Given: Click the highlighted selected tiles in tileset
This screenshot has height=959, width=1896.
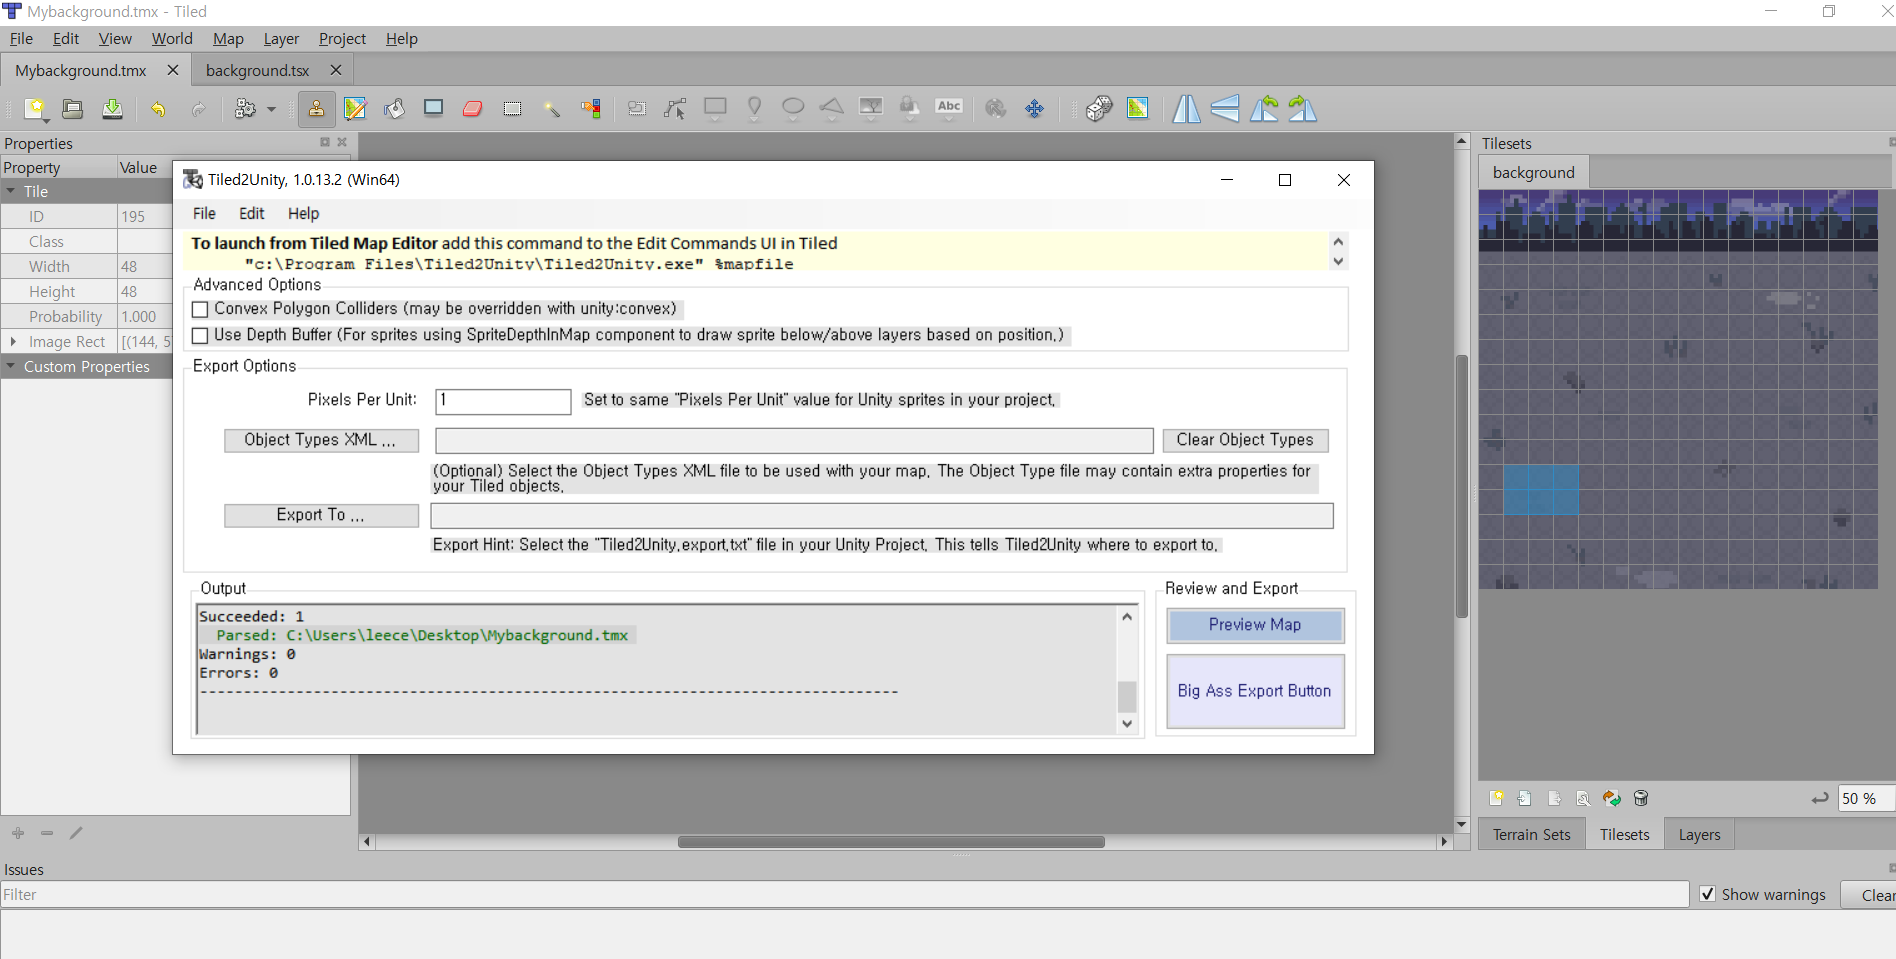Looking at the screenshot, I should point(1541,490).
